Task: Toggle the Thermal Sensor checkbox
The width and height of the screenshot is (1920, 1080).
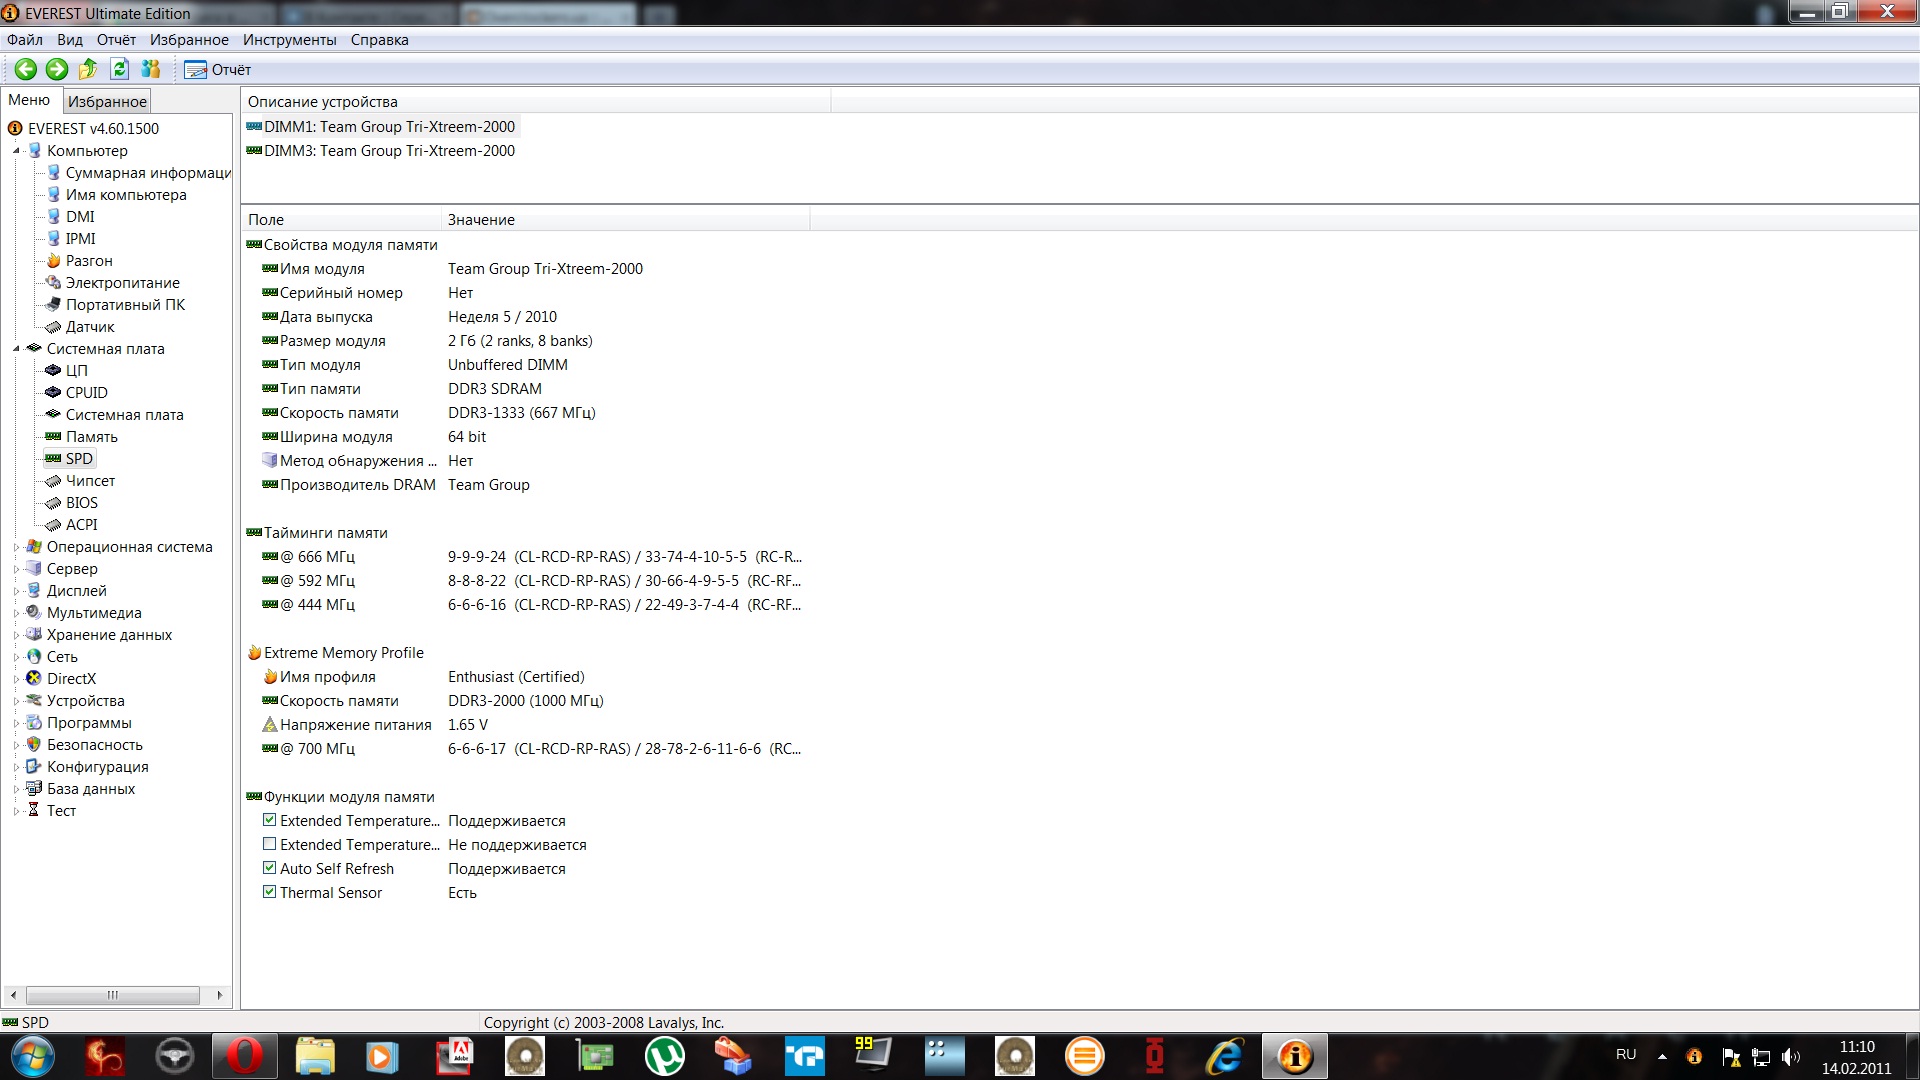Action: tap(270, 892)
